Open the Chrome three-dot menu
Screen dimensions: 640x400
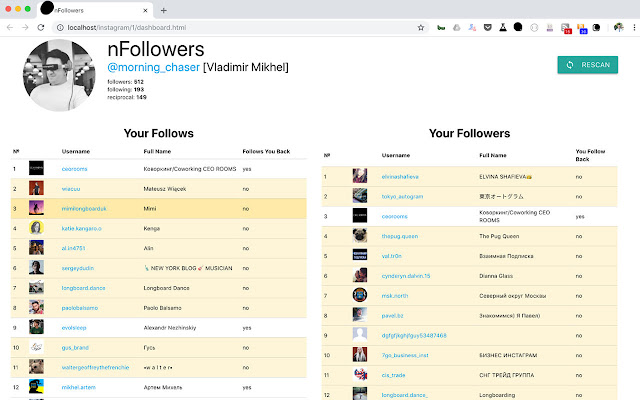tap(630, 27)
